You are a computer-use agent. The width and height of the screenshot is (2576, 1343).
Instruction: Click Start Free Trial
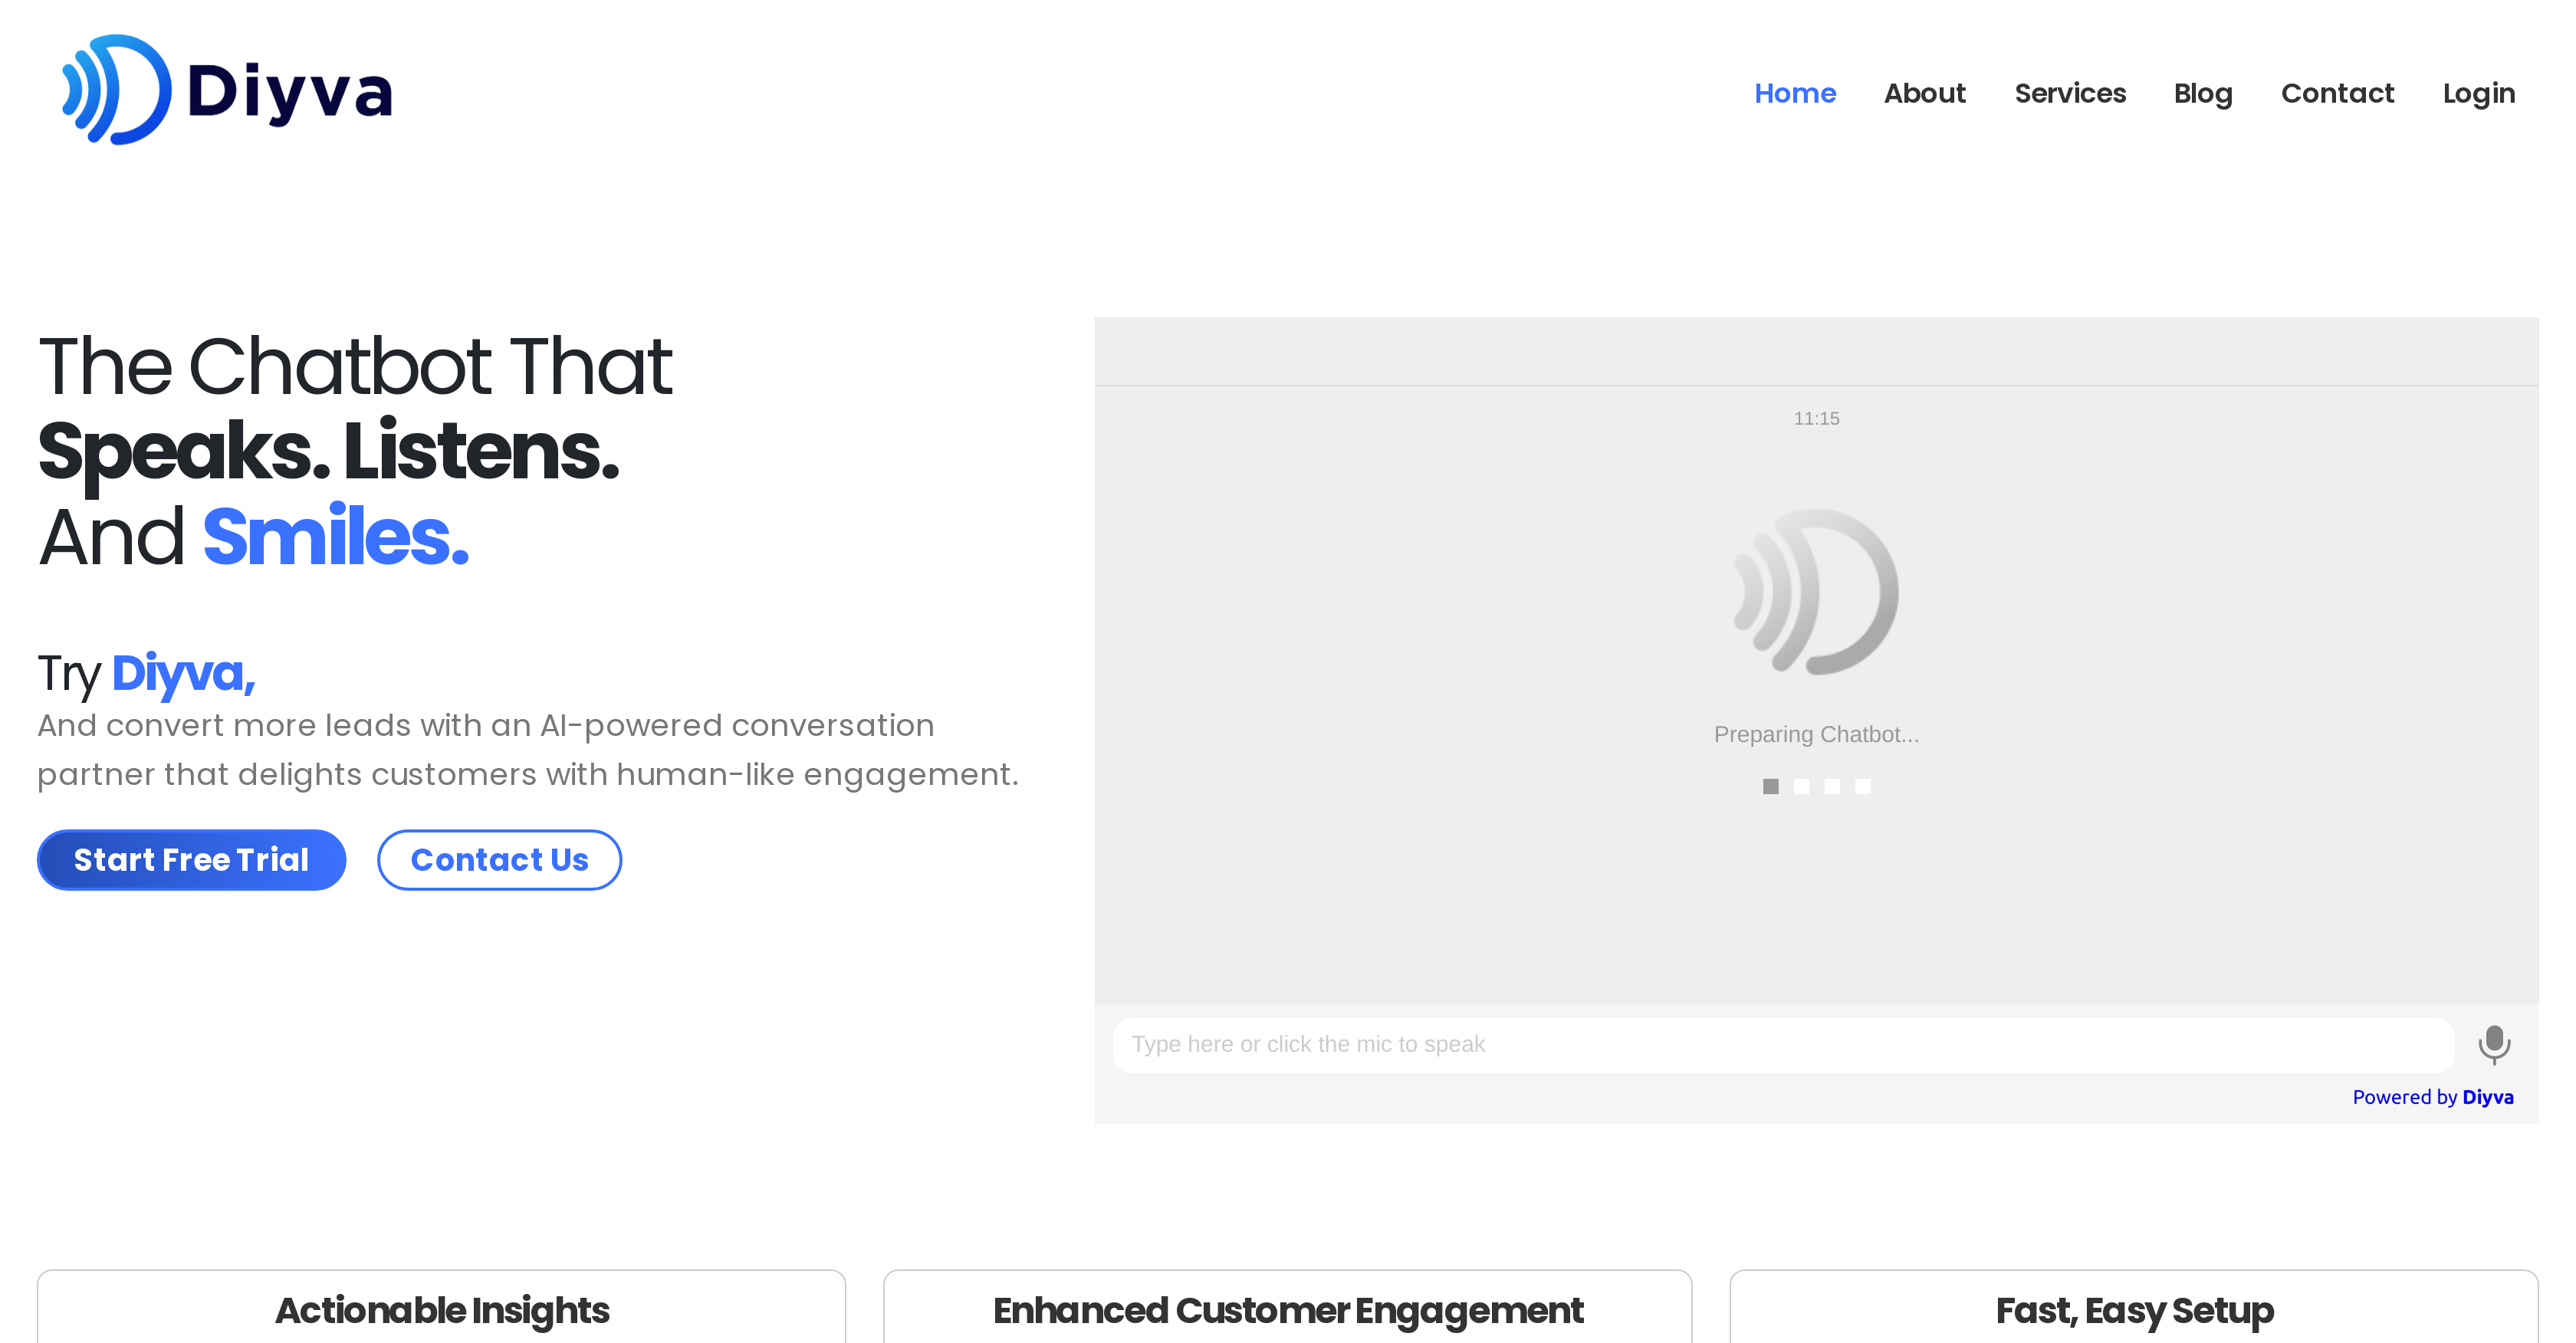(x=191, y=859)
